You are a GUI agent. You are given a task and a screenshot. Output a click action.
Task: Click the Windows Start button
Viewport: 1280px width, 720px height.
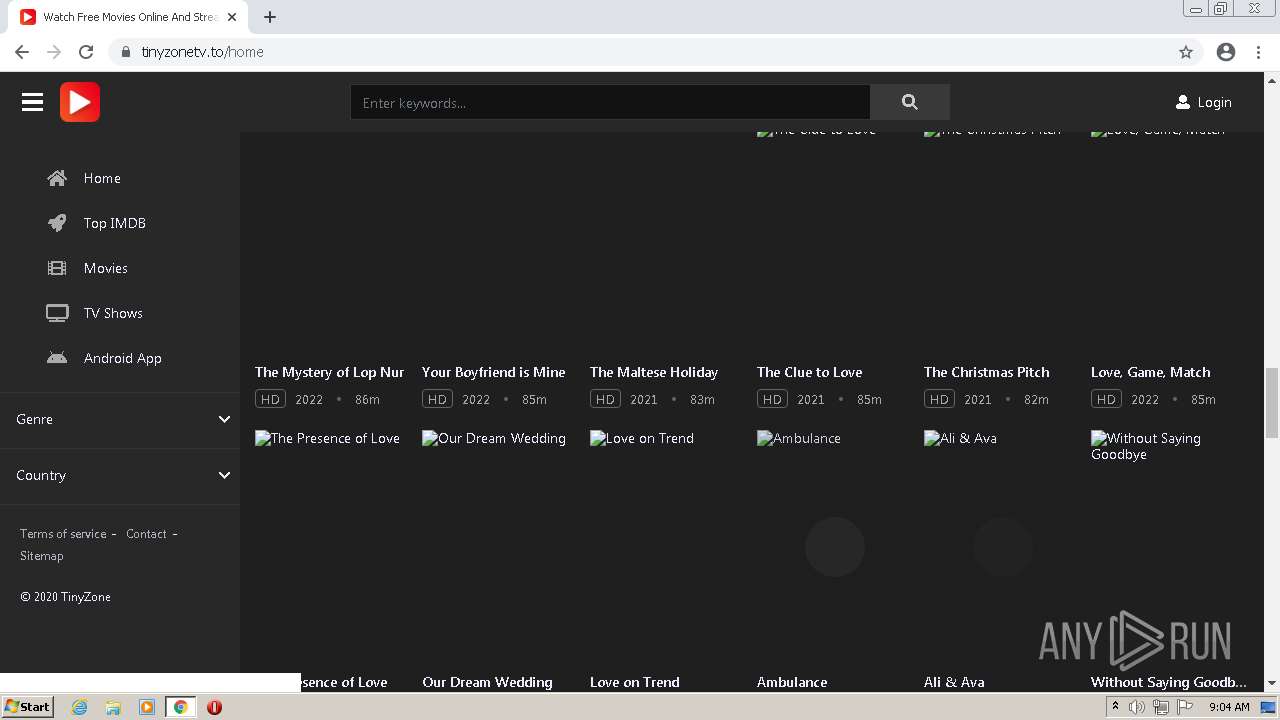tap(27, 707)
